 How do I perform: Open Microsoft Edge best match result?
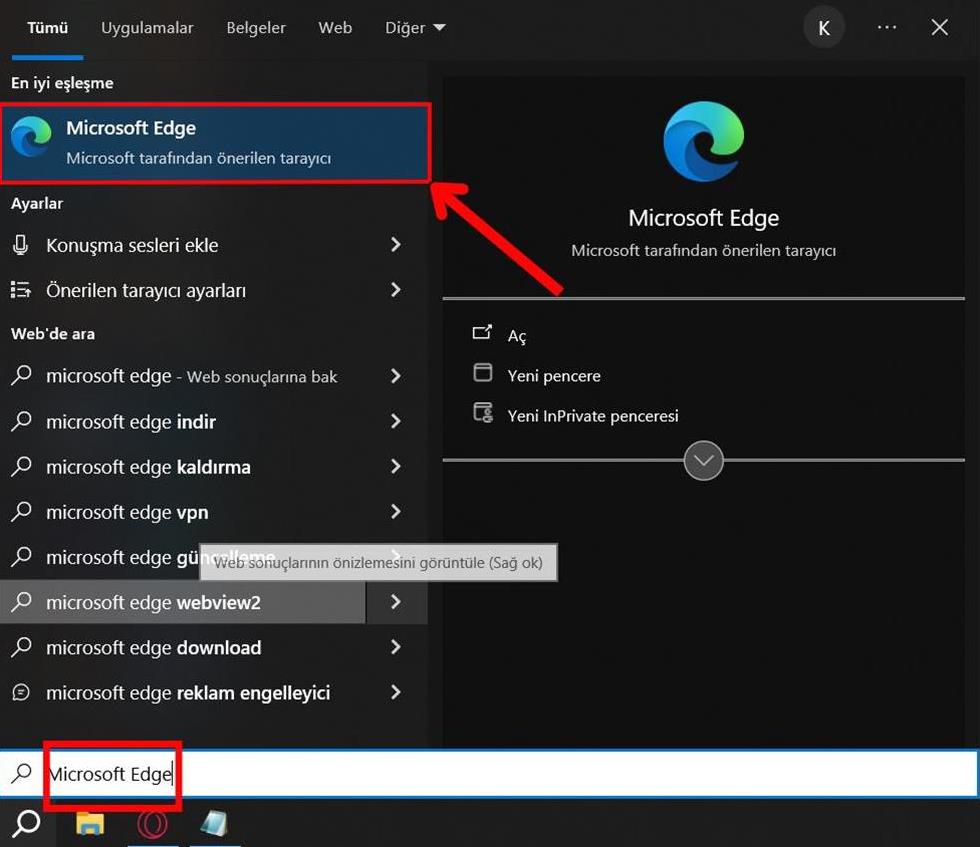tap(215, 143)
